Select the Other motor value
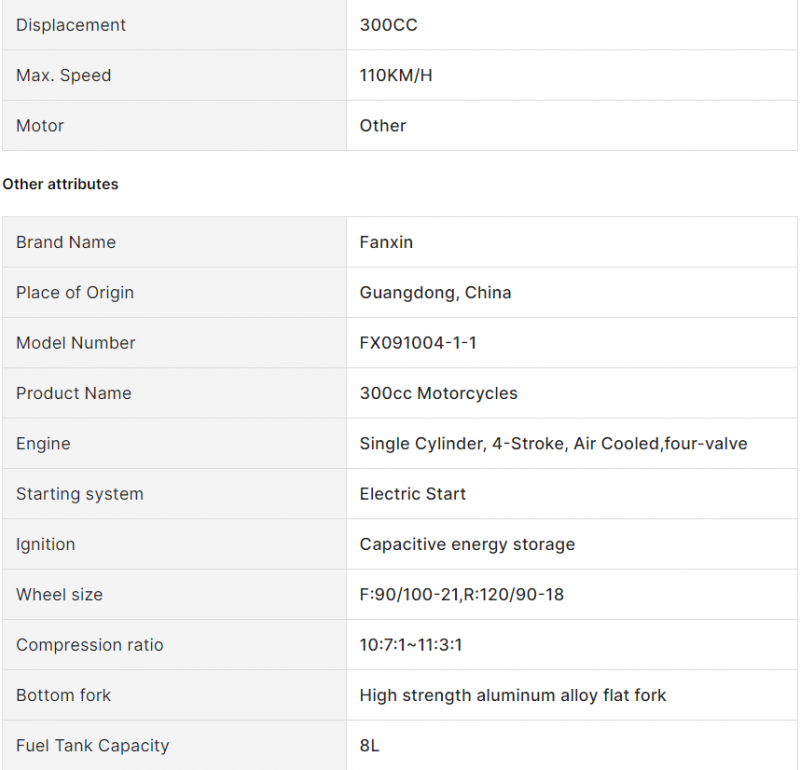The image size is (800, 770). (383, 126)
